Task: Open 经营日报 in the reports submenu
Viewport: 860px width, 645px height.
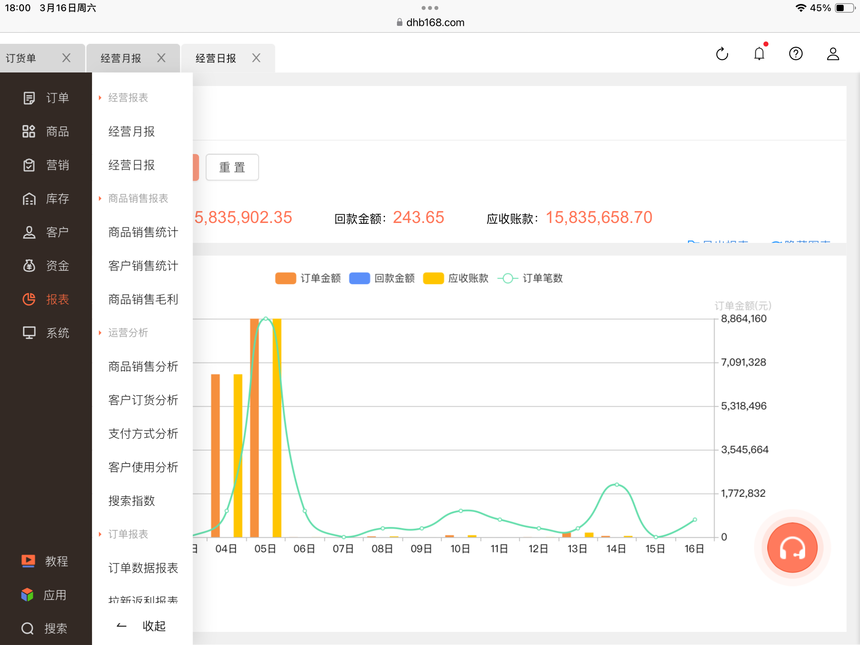Action: click(132, 165)
